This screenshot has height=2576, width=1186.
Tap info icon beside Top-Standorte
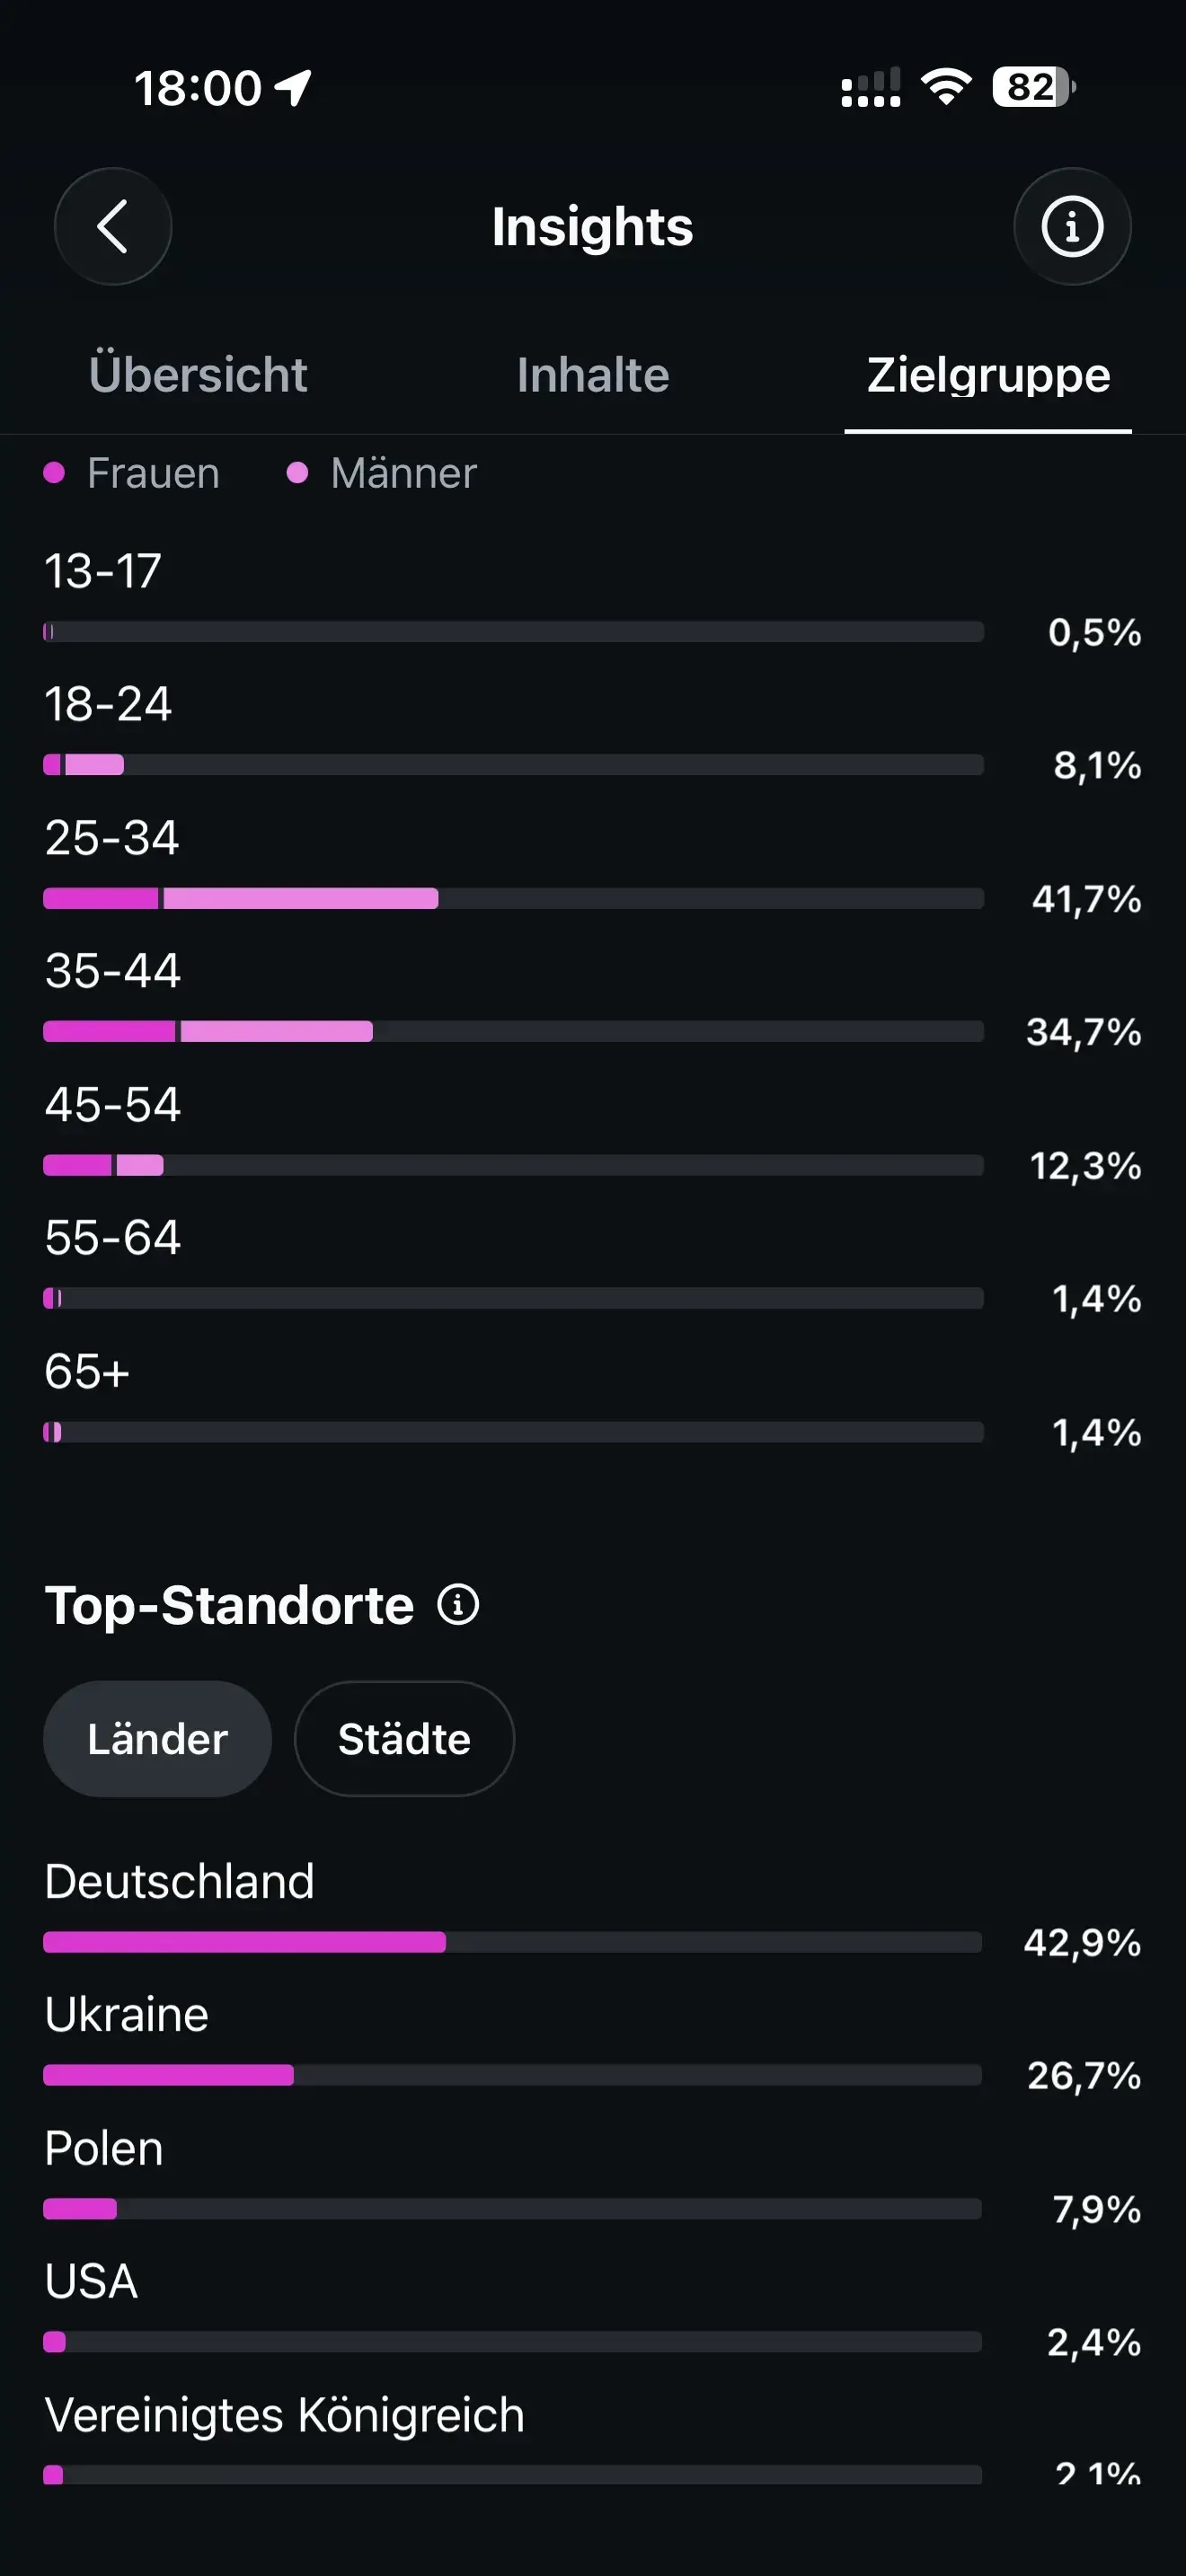pos(458,1604)
